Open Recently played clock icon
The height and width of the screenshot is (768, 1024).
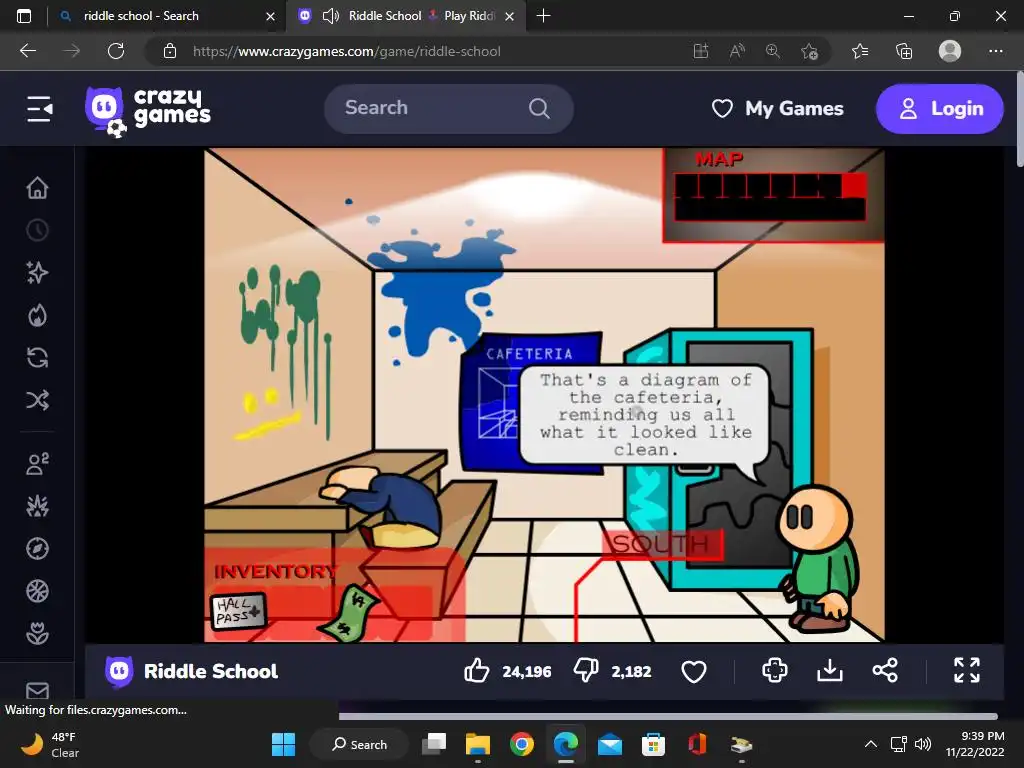(37, 230)
